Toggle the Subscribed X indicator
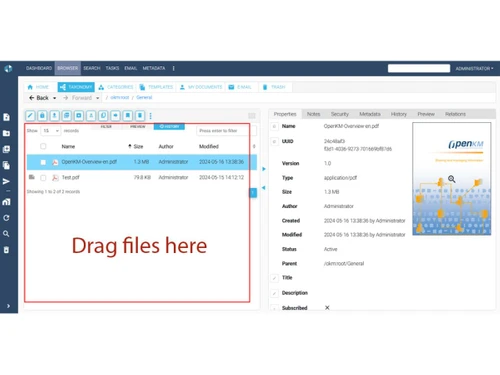Viewport: 500px width, 375px height. tap(327, 308)
